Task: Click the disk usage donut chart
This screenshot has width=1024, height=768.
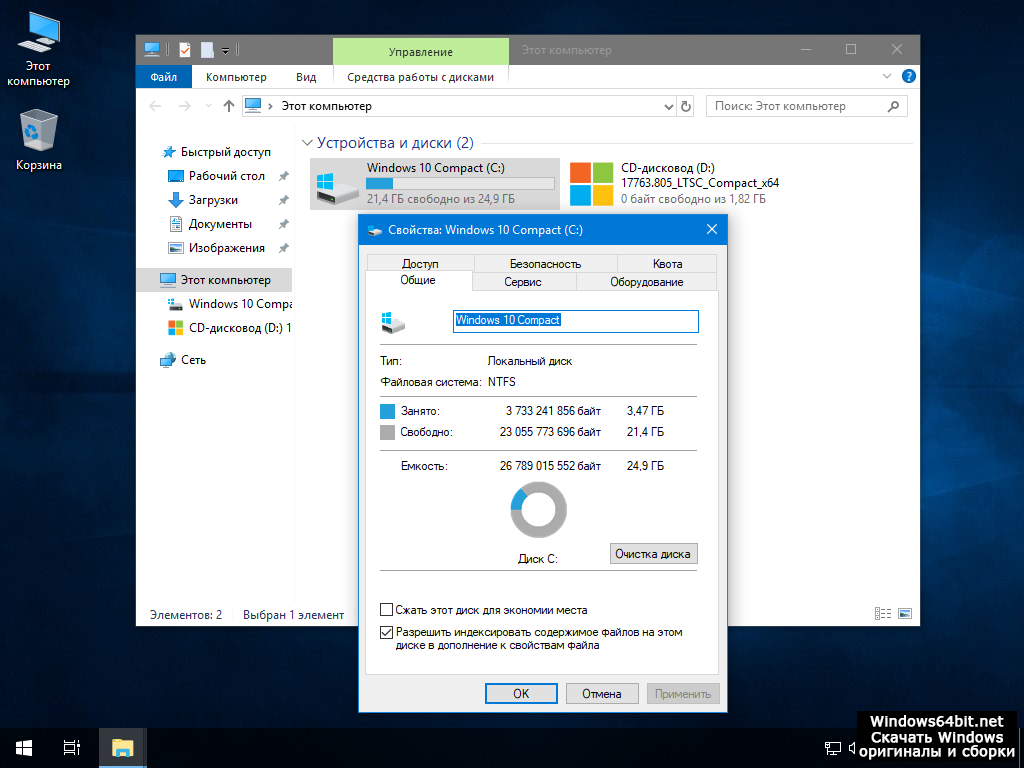Action: pos(538,510)
